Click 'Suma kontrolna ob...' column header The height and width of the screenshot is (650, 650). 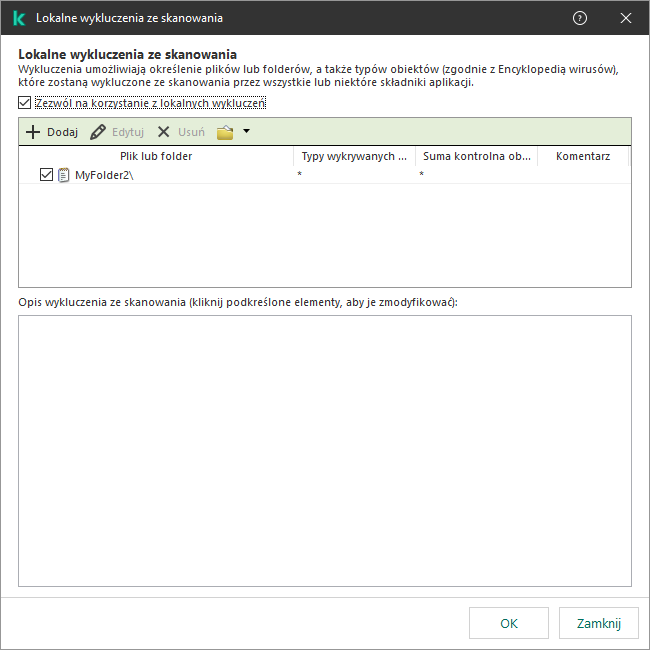pyautogui.click(x=477, y=156)
